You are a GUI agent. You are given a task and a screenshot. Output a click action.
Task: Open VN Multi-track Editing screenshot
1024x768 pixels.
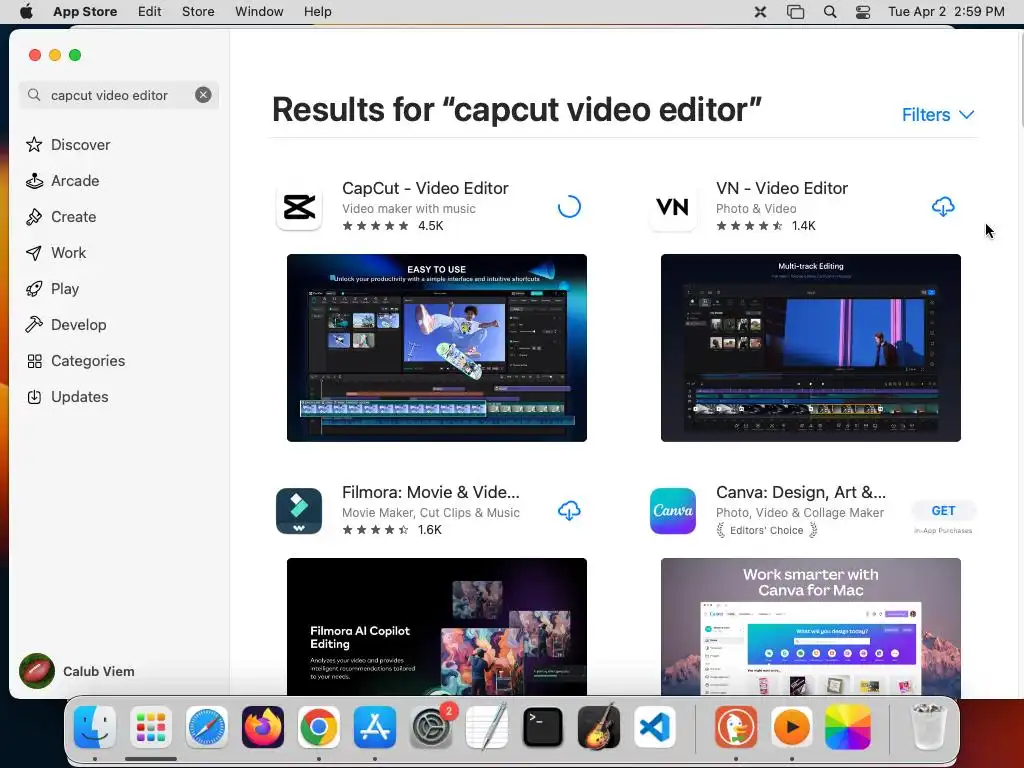810,347
